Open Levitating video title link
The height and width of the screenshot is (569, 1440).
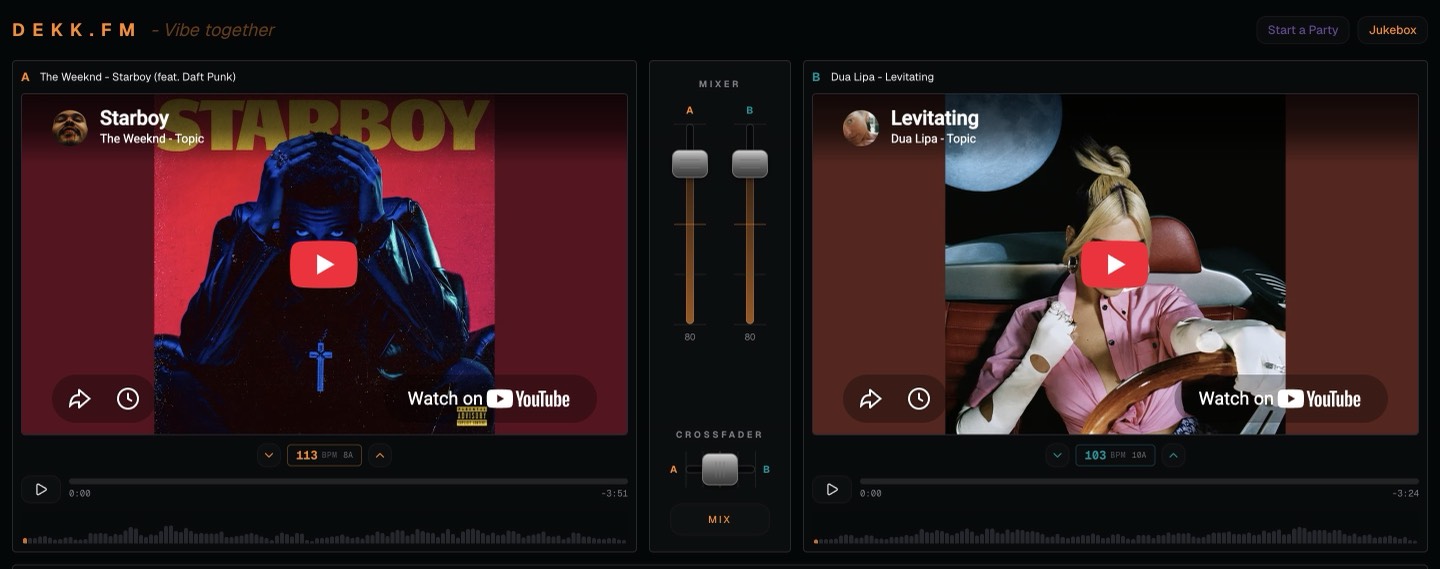pos(935,118)
